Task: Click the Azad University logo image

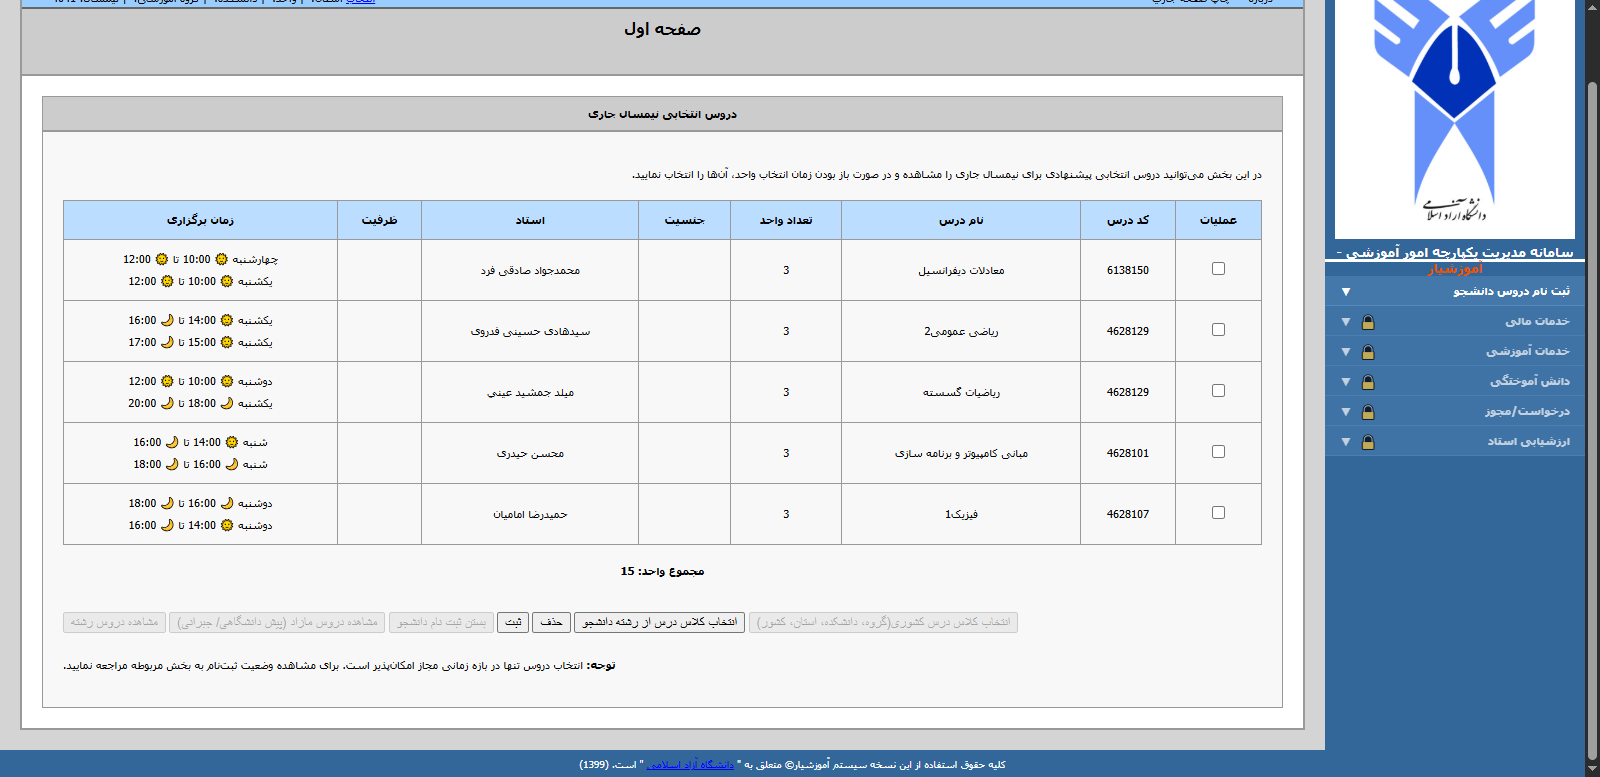Action: pos(1455,119)
